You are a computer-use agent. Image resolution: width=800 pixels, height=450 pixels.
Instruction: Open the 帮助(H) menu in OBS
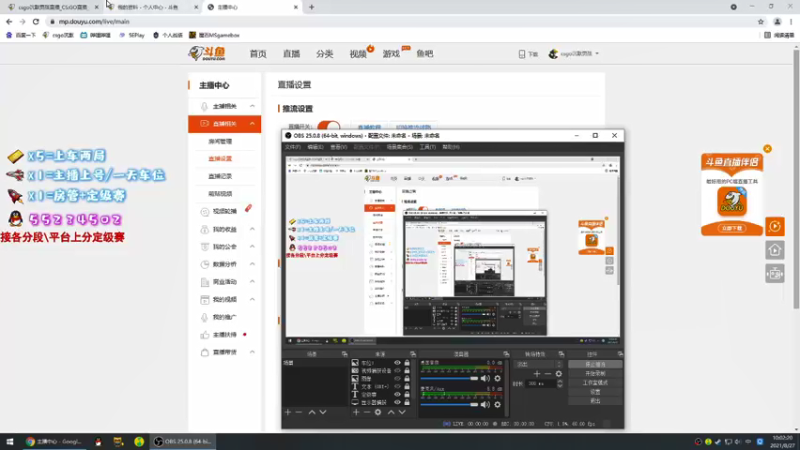click(451, 147)
